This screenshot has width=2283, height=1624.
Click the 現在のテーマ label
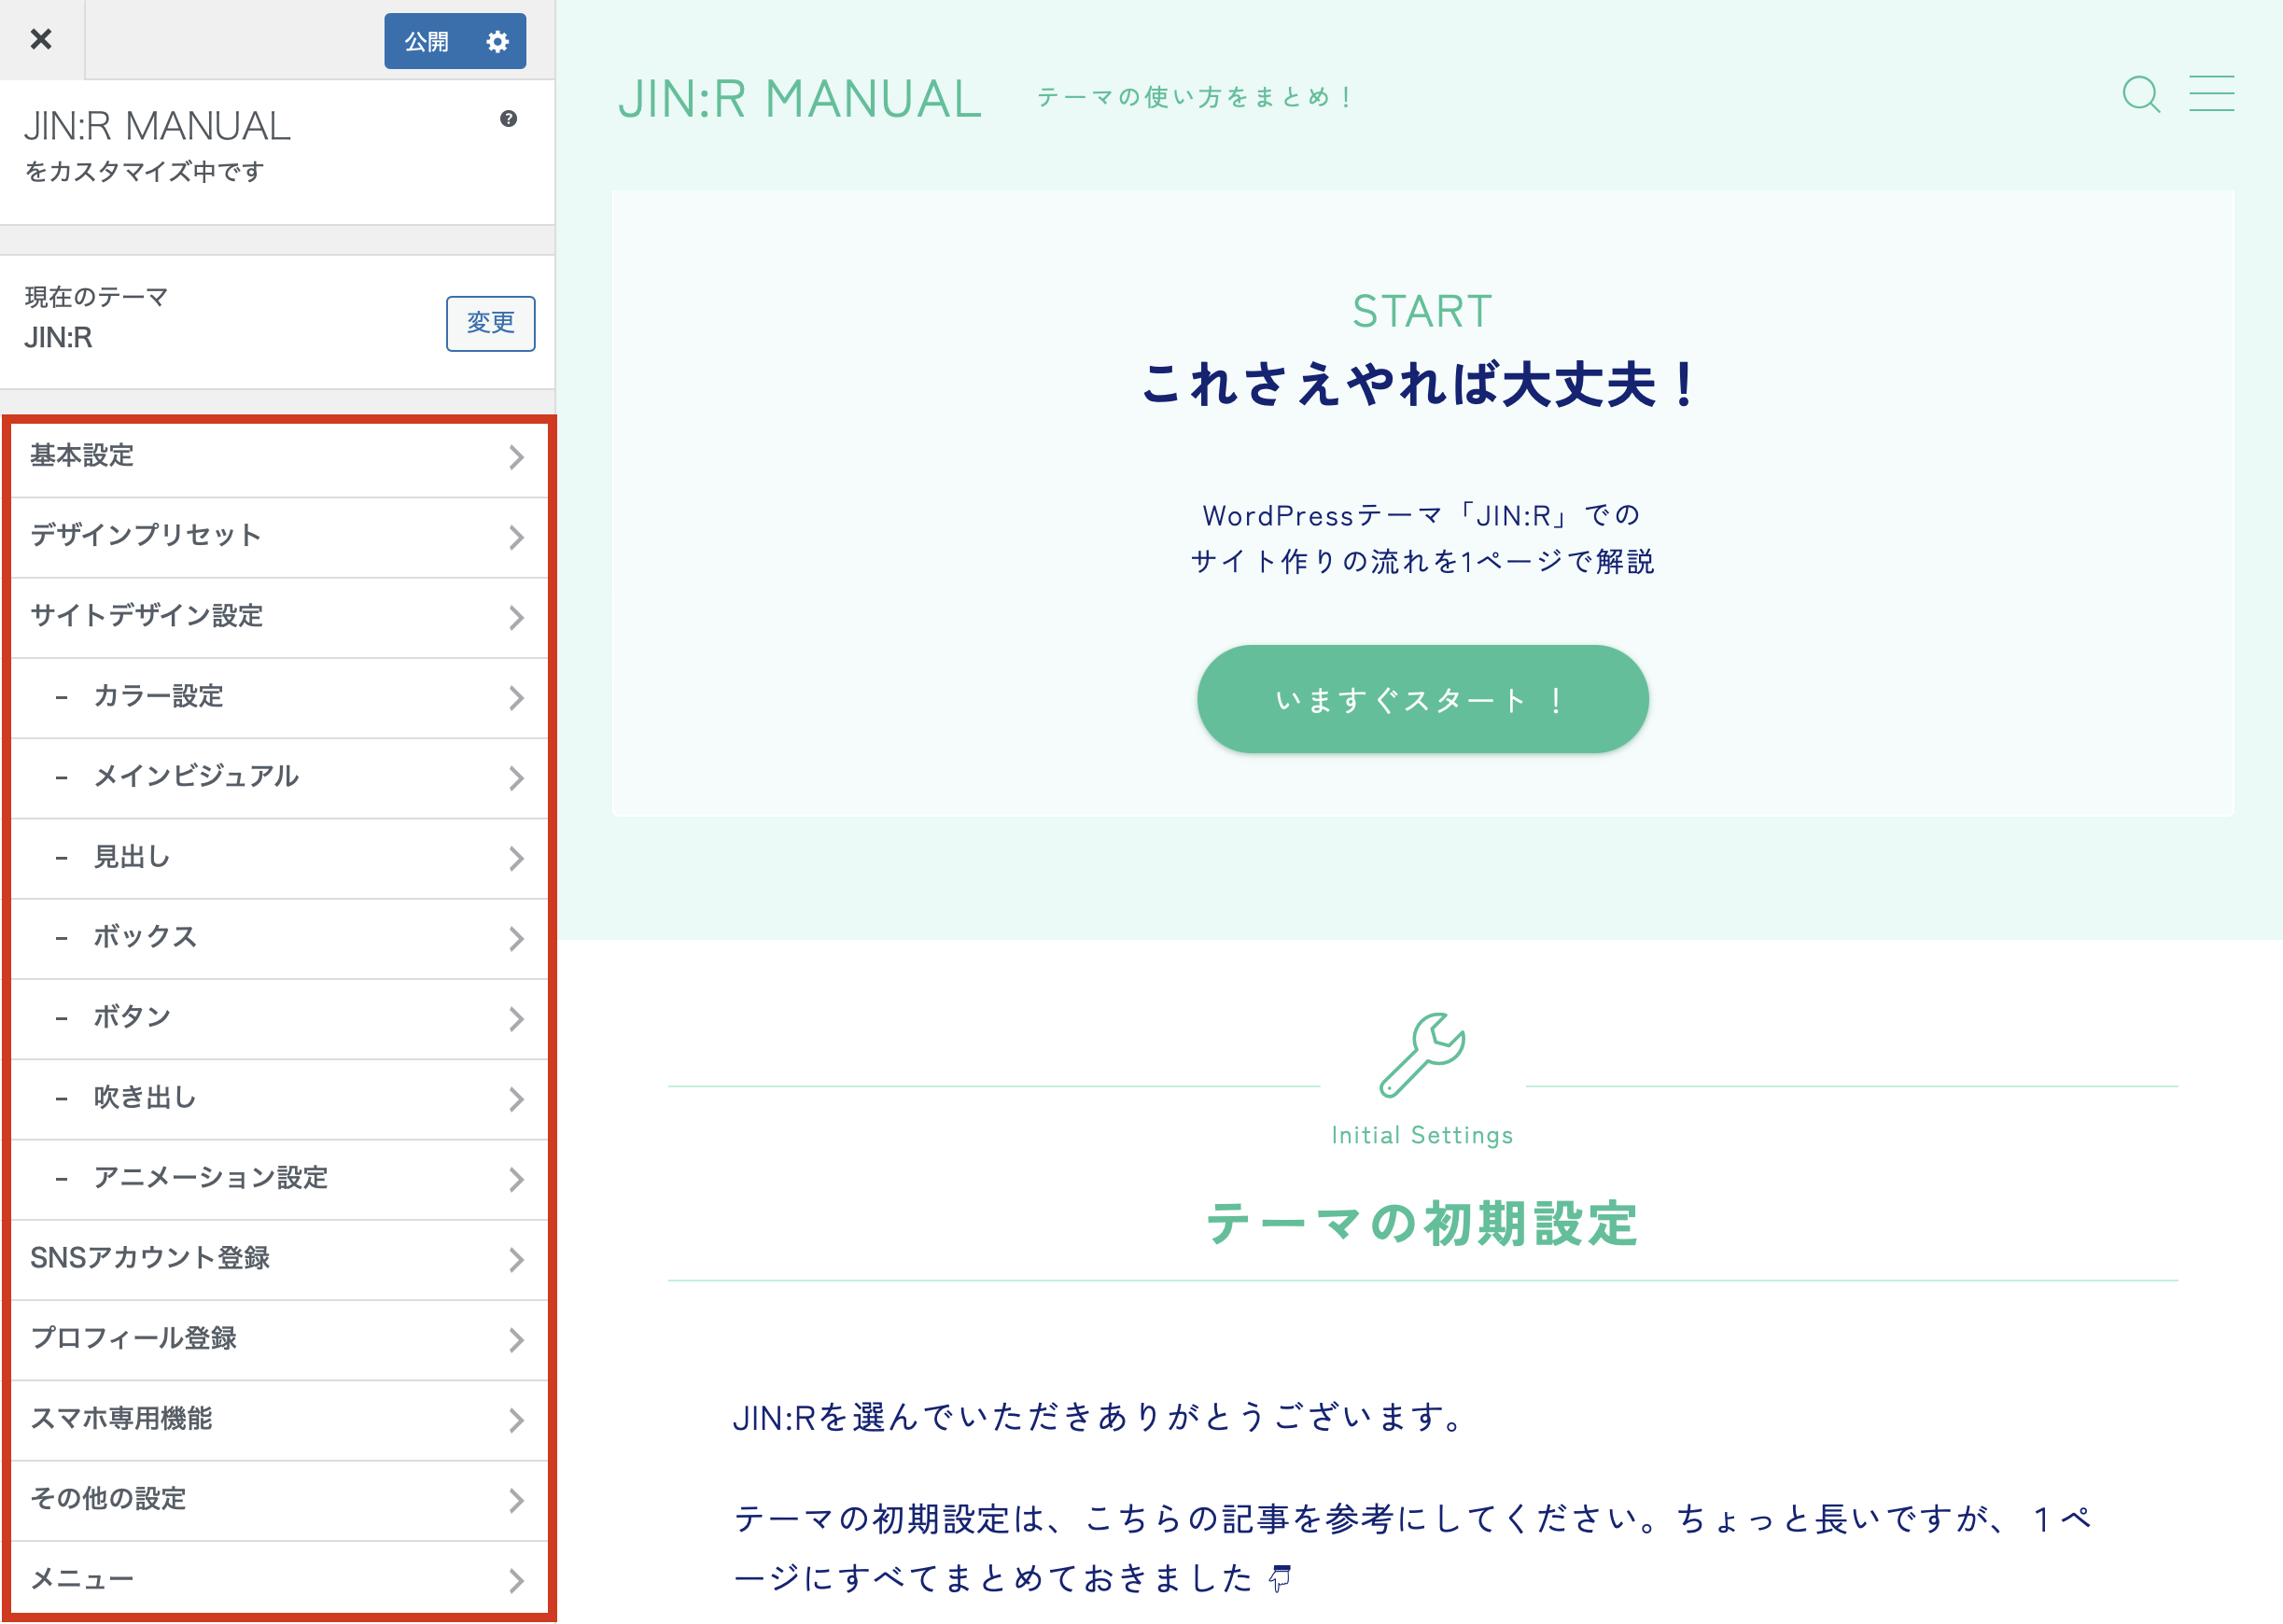(x=96, y=297)
